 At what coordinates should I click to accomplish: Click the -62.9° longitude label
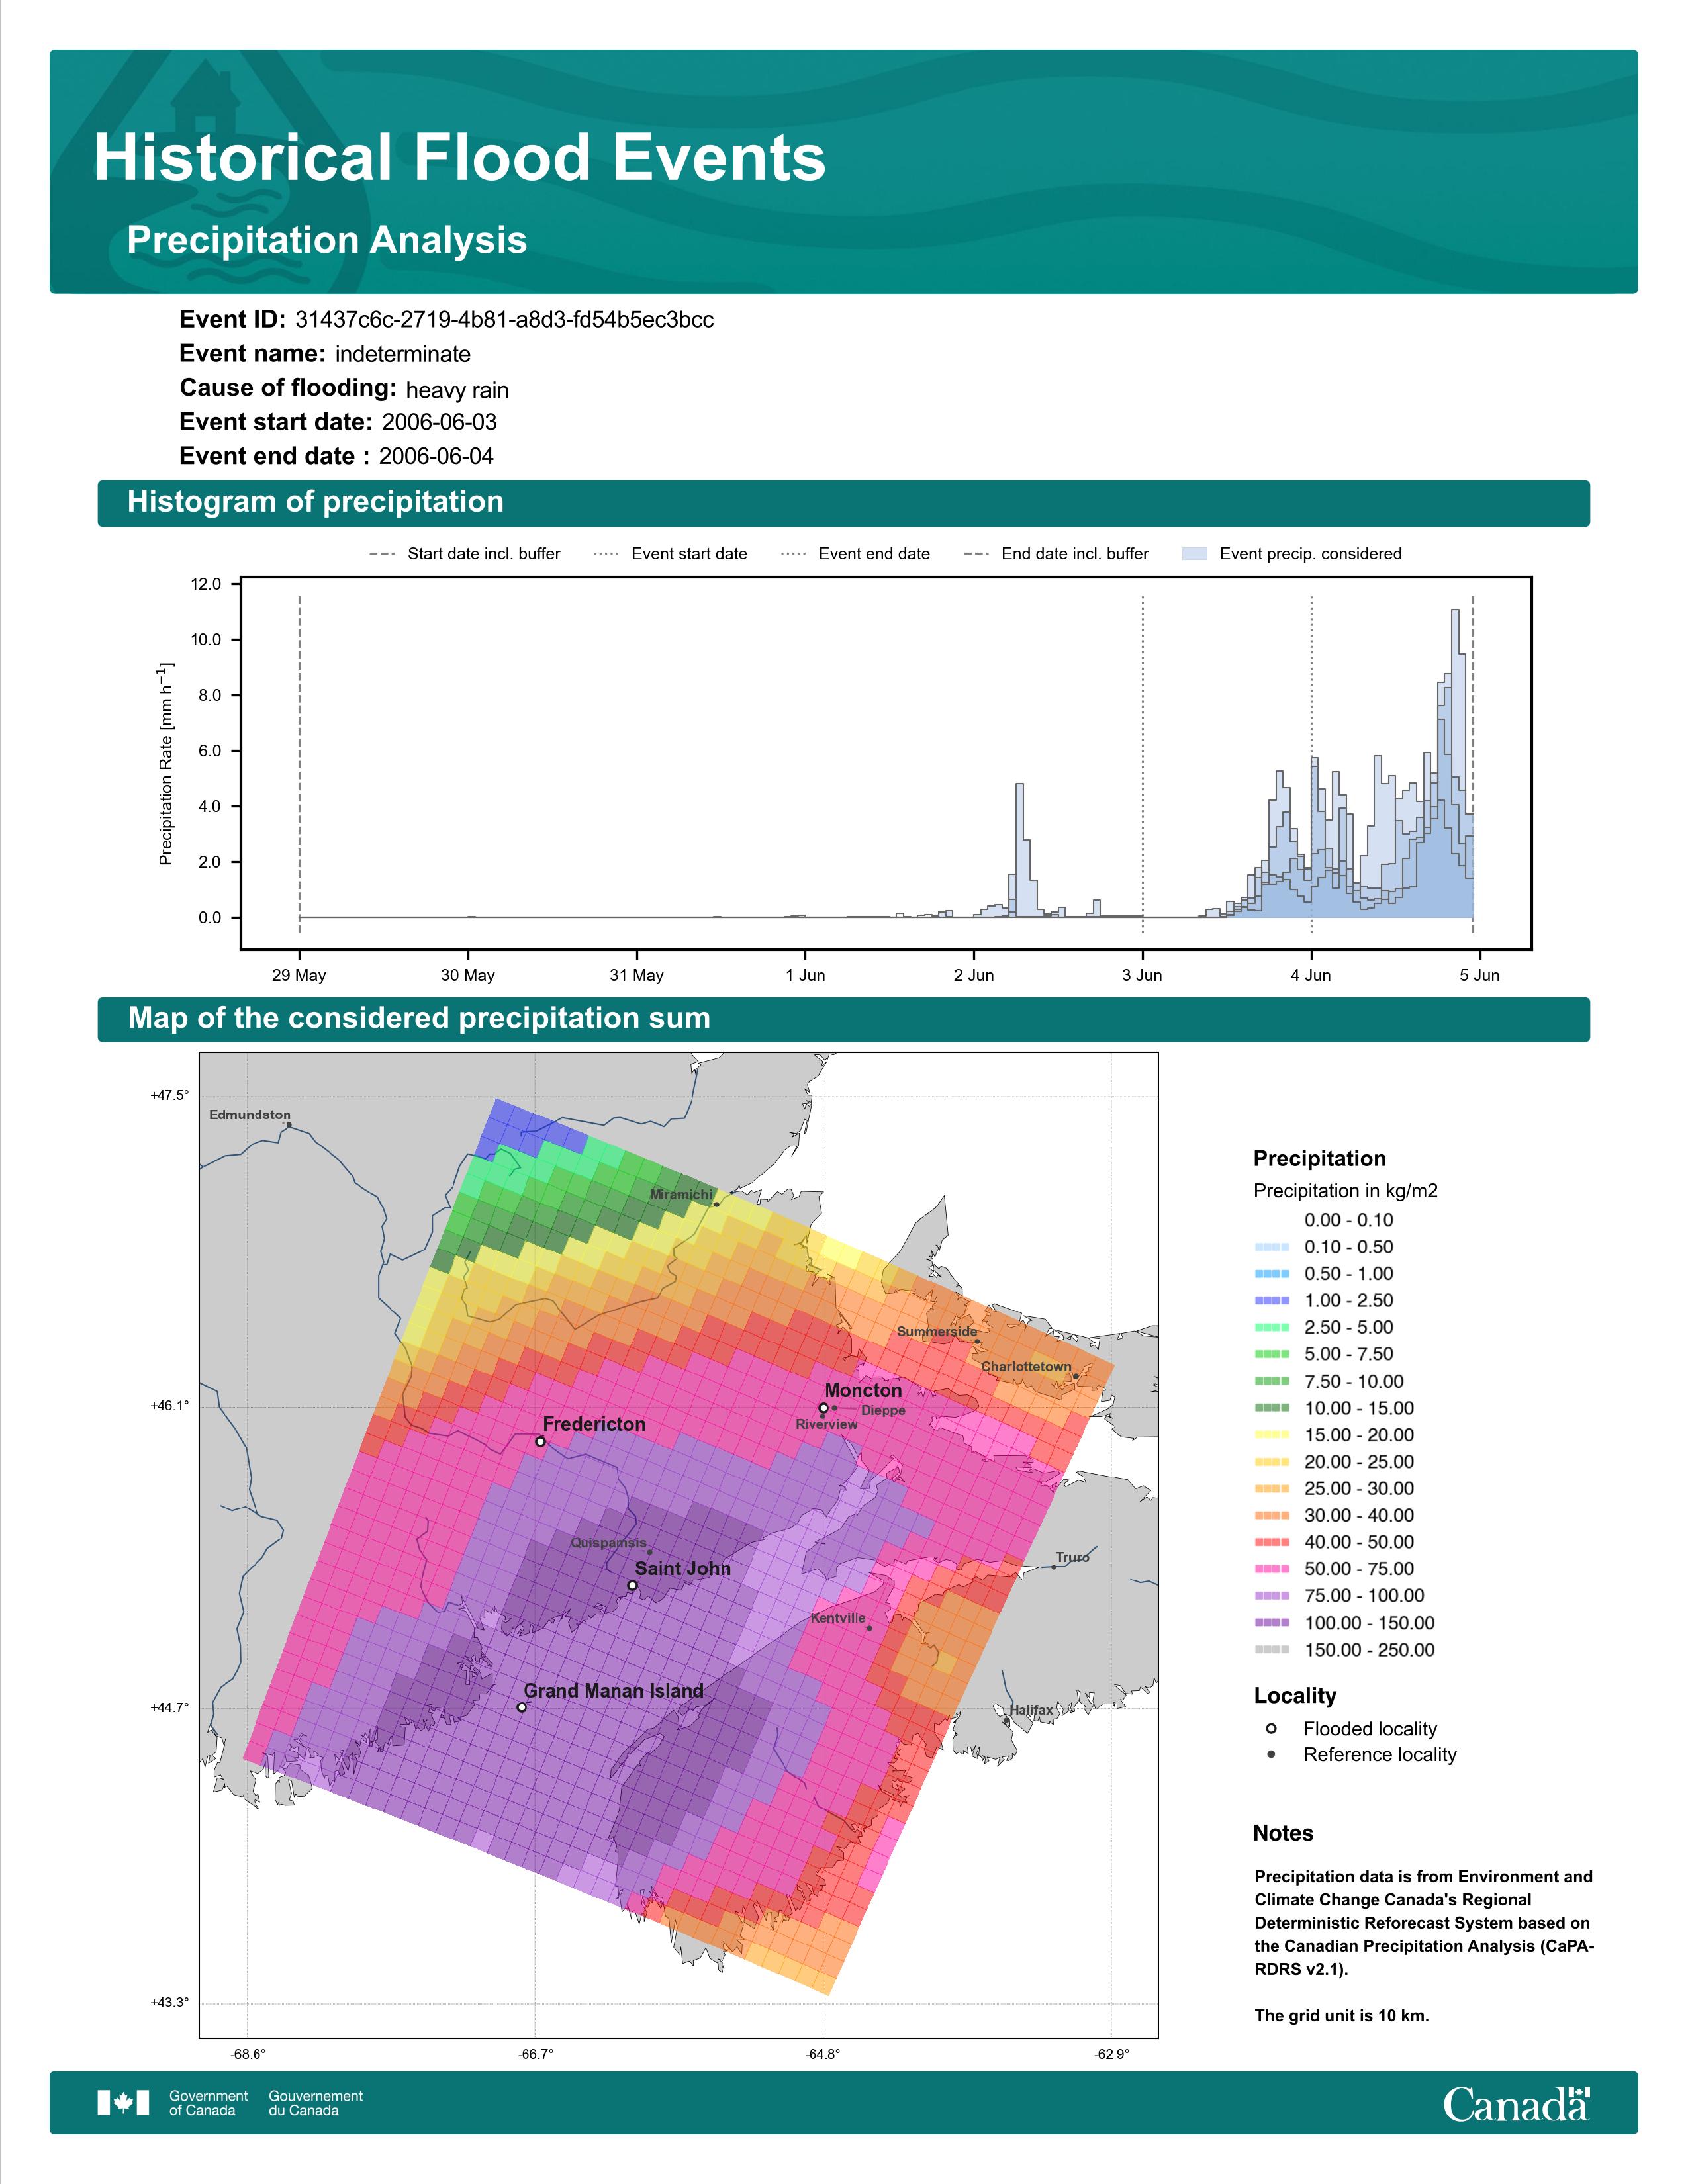pos(1111,2055)
